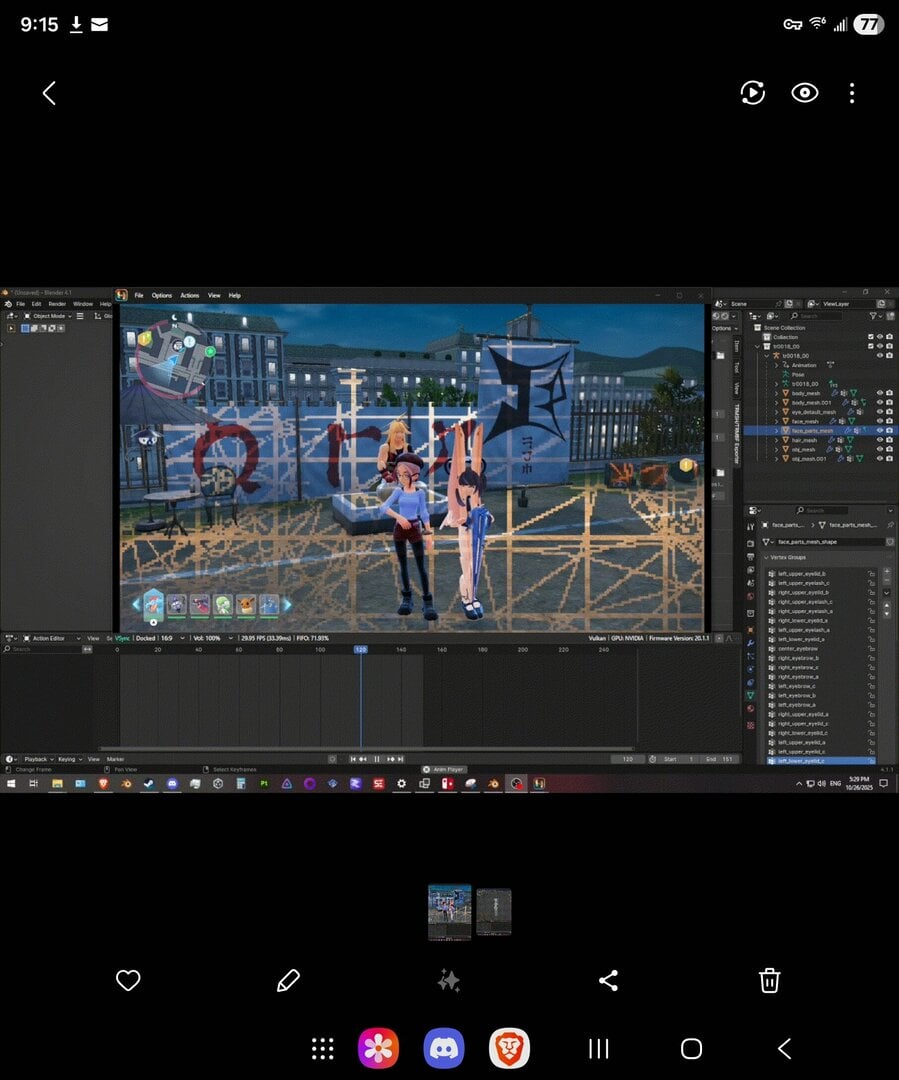Toggle the Collection exclude checkbox in outliner

click(871, 337)
